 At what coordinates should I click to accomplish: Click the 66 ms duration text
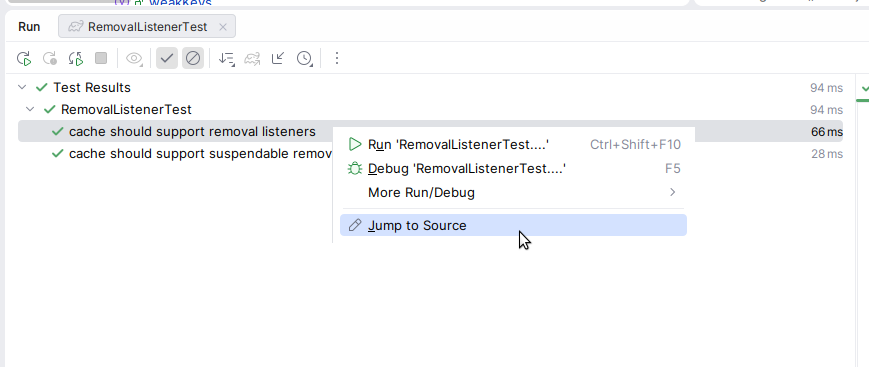tap(827, 132)
